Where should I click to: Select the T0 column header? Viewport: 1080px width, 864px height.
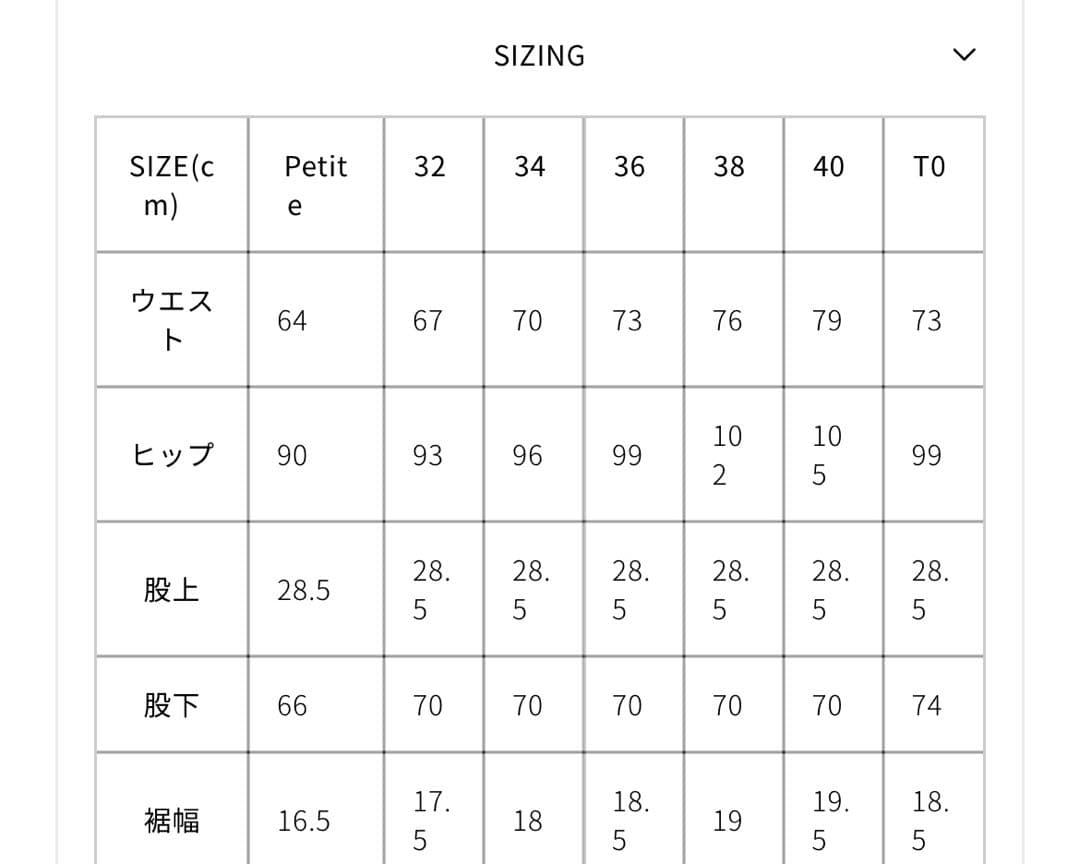point(927,167)
